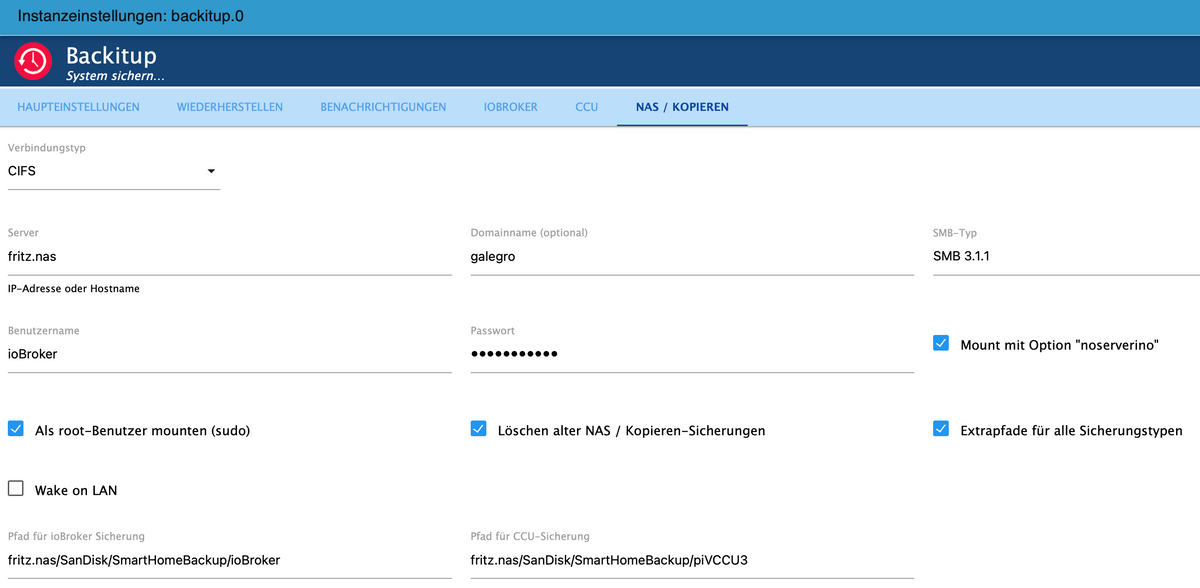Focus the Benutzername field with ioBroker
1200x588 pixels.
tap(230, 354)
